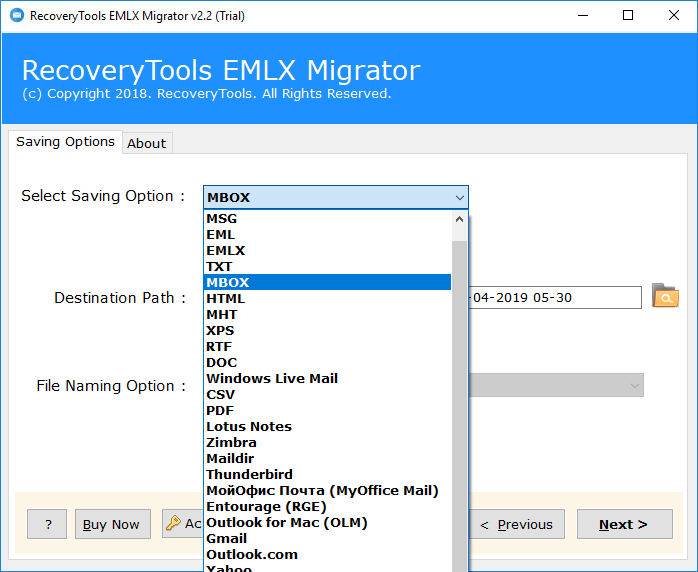
Task: Click the Next button
Action: (625, 524)
